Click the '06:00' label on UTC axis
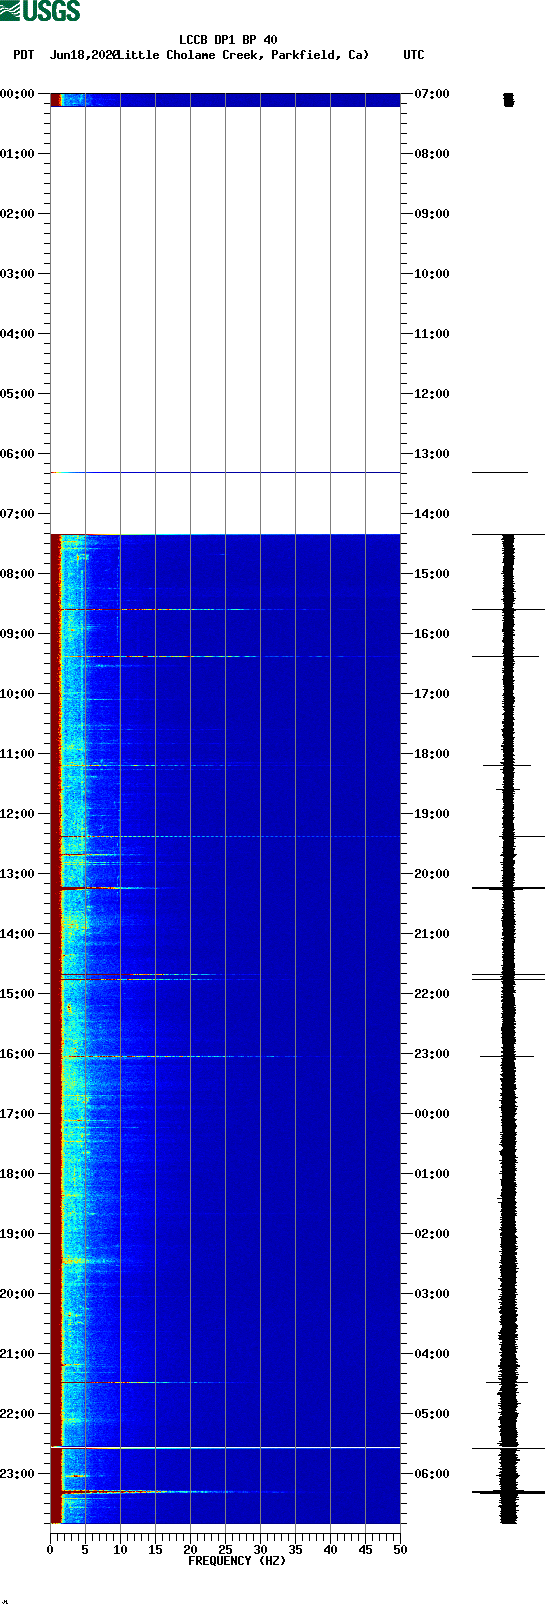 432,1474
